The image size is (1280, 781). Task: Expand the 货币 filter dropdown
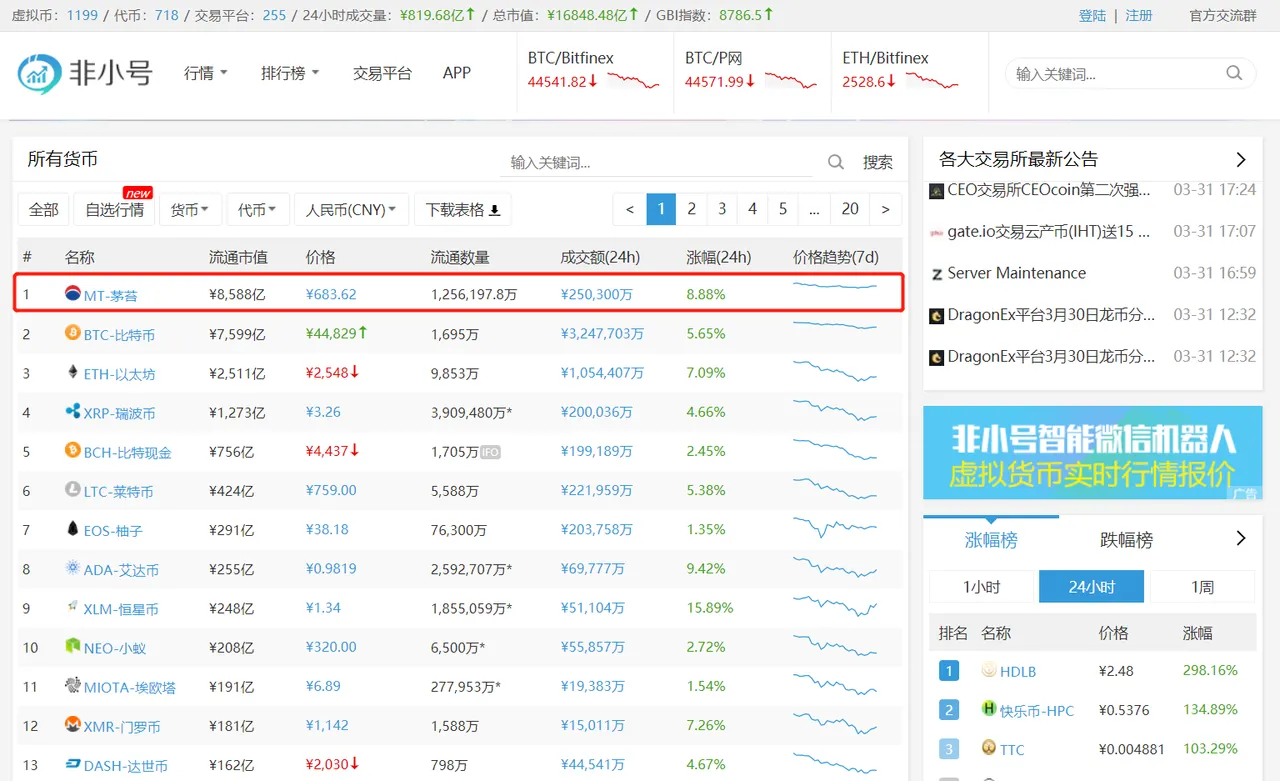coord(190,209)
